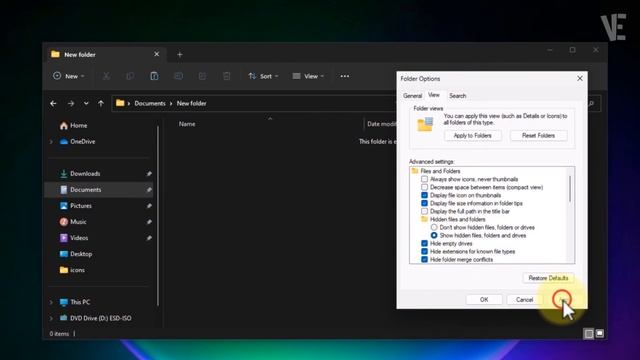
Task: Expand the DVD Drive (D:) node
Action: coord(51,318)
